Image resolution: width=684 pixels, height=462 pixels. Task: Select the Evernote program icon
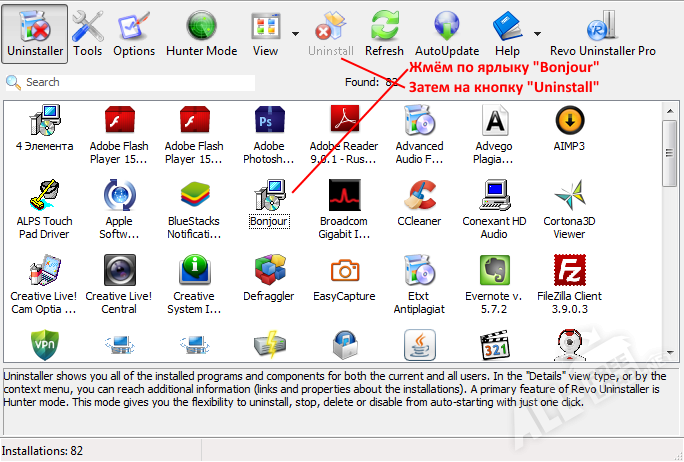click(494, 277)
